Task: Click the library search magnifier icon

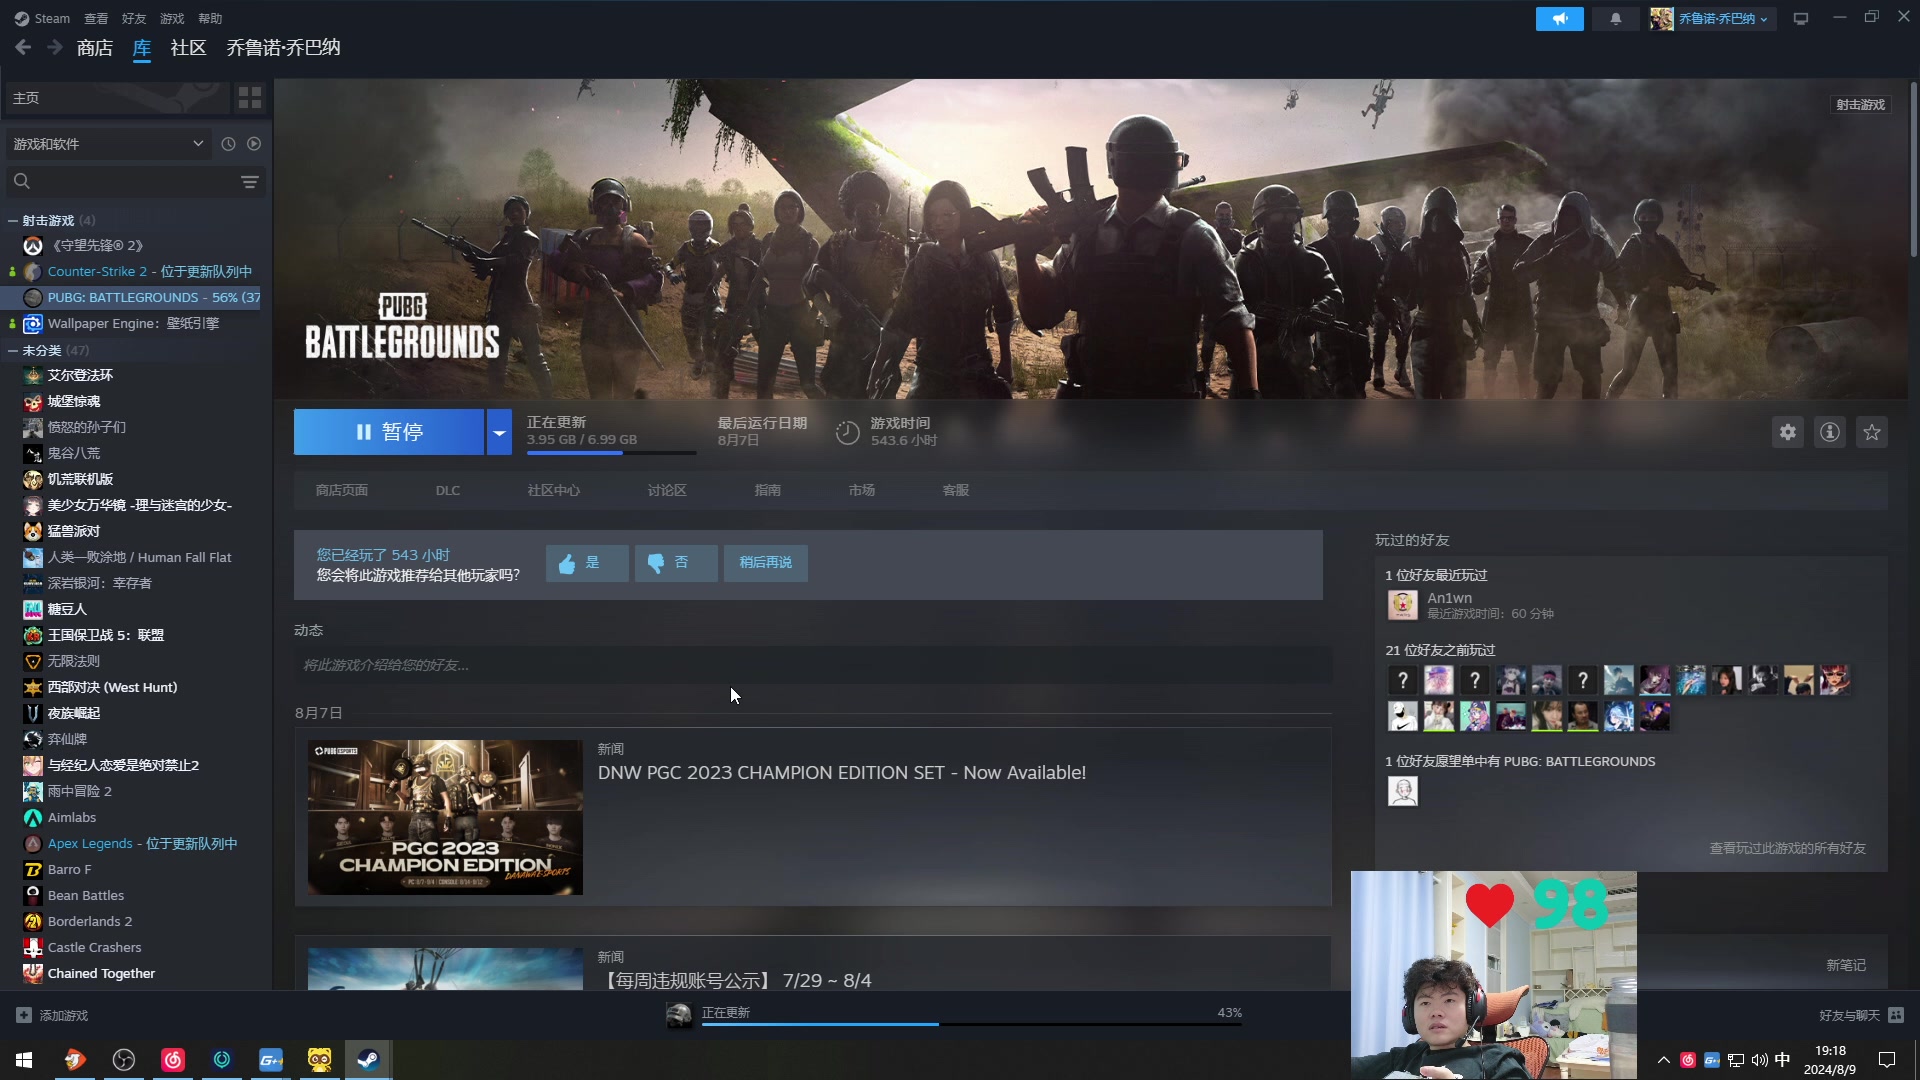Action: click(x=22, y=181)
